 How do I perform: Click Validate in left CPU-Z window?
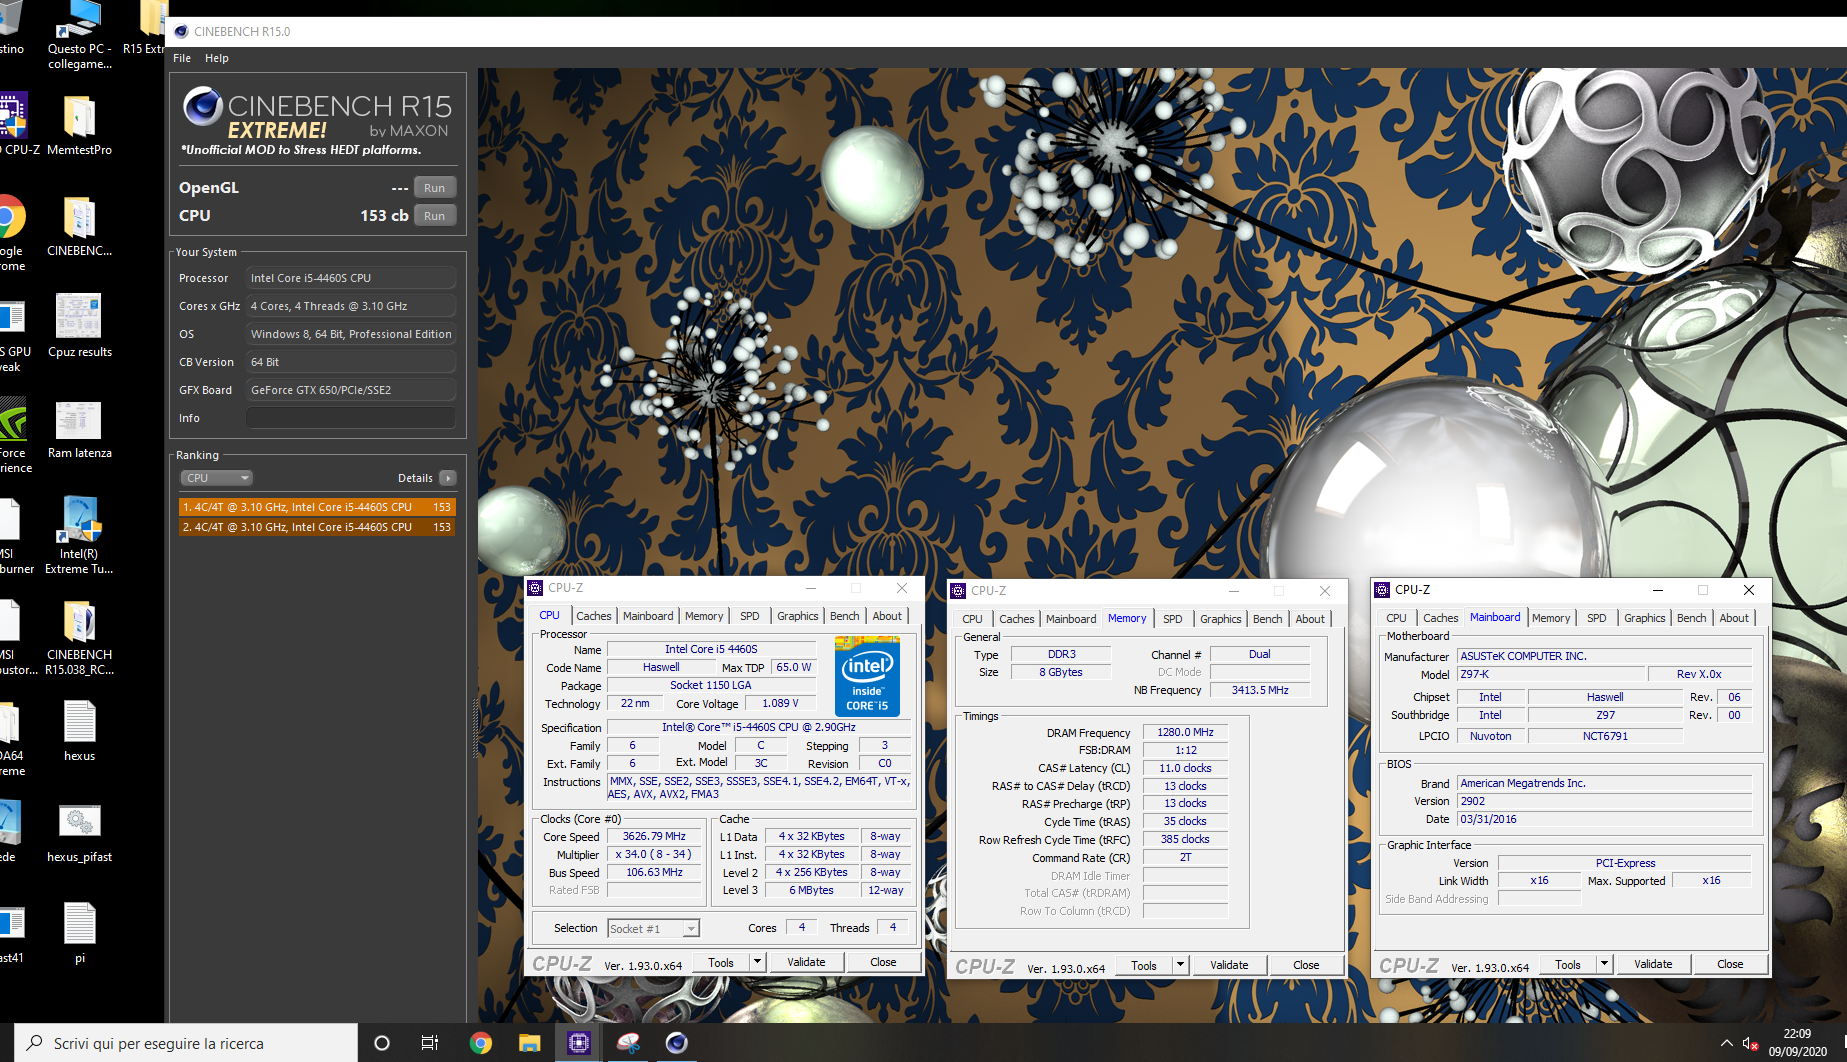[x=806, y=963]
